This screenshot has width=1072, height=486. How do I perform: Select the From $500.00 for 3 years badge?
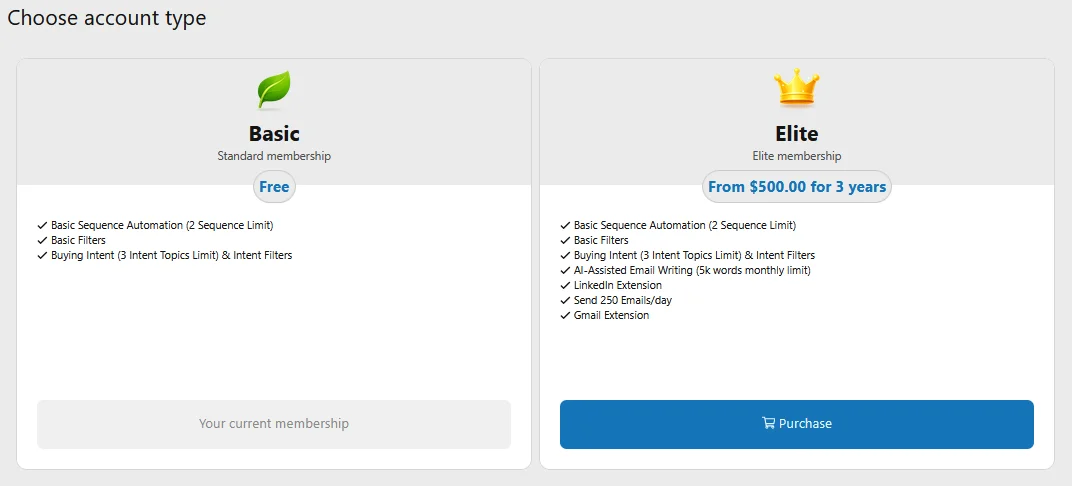[797, 187]
